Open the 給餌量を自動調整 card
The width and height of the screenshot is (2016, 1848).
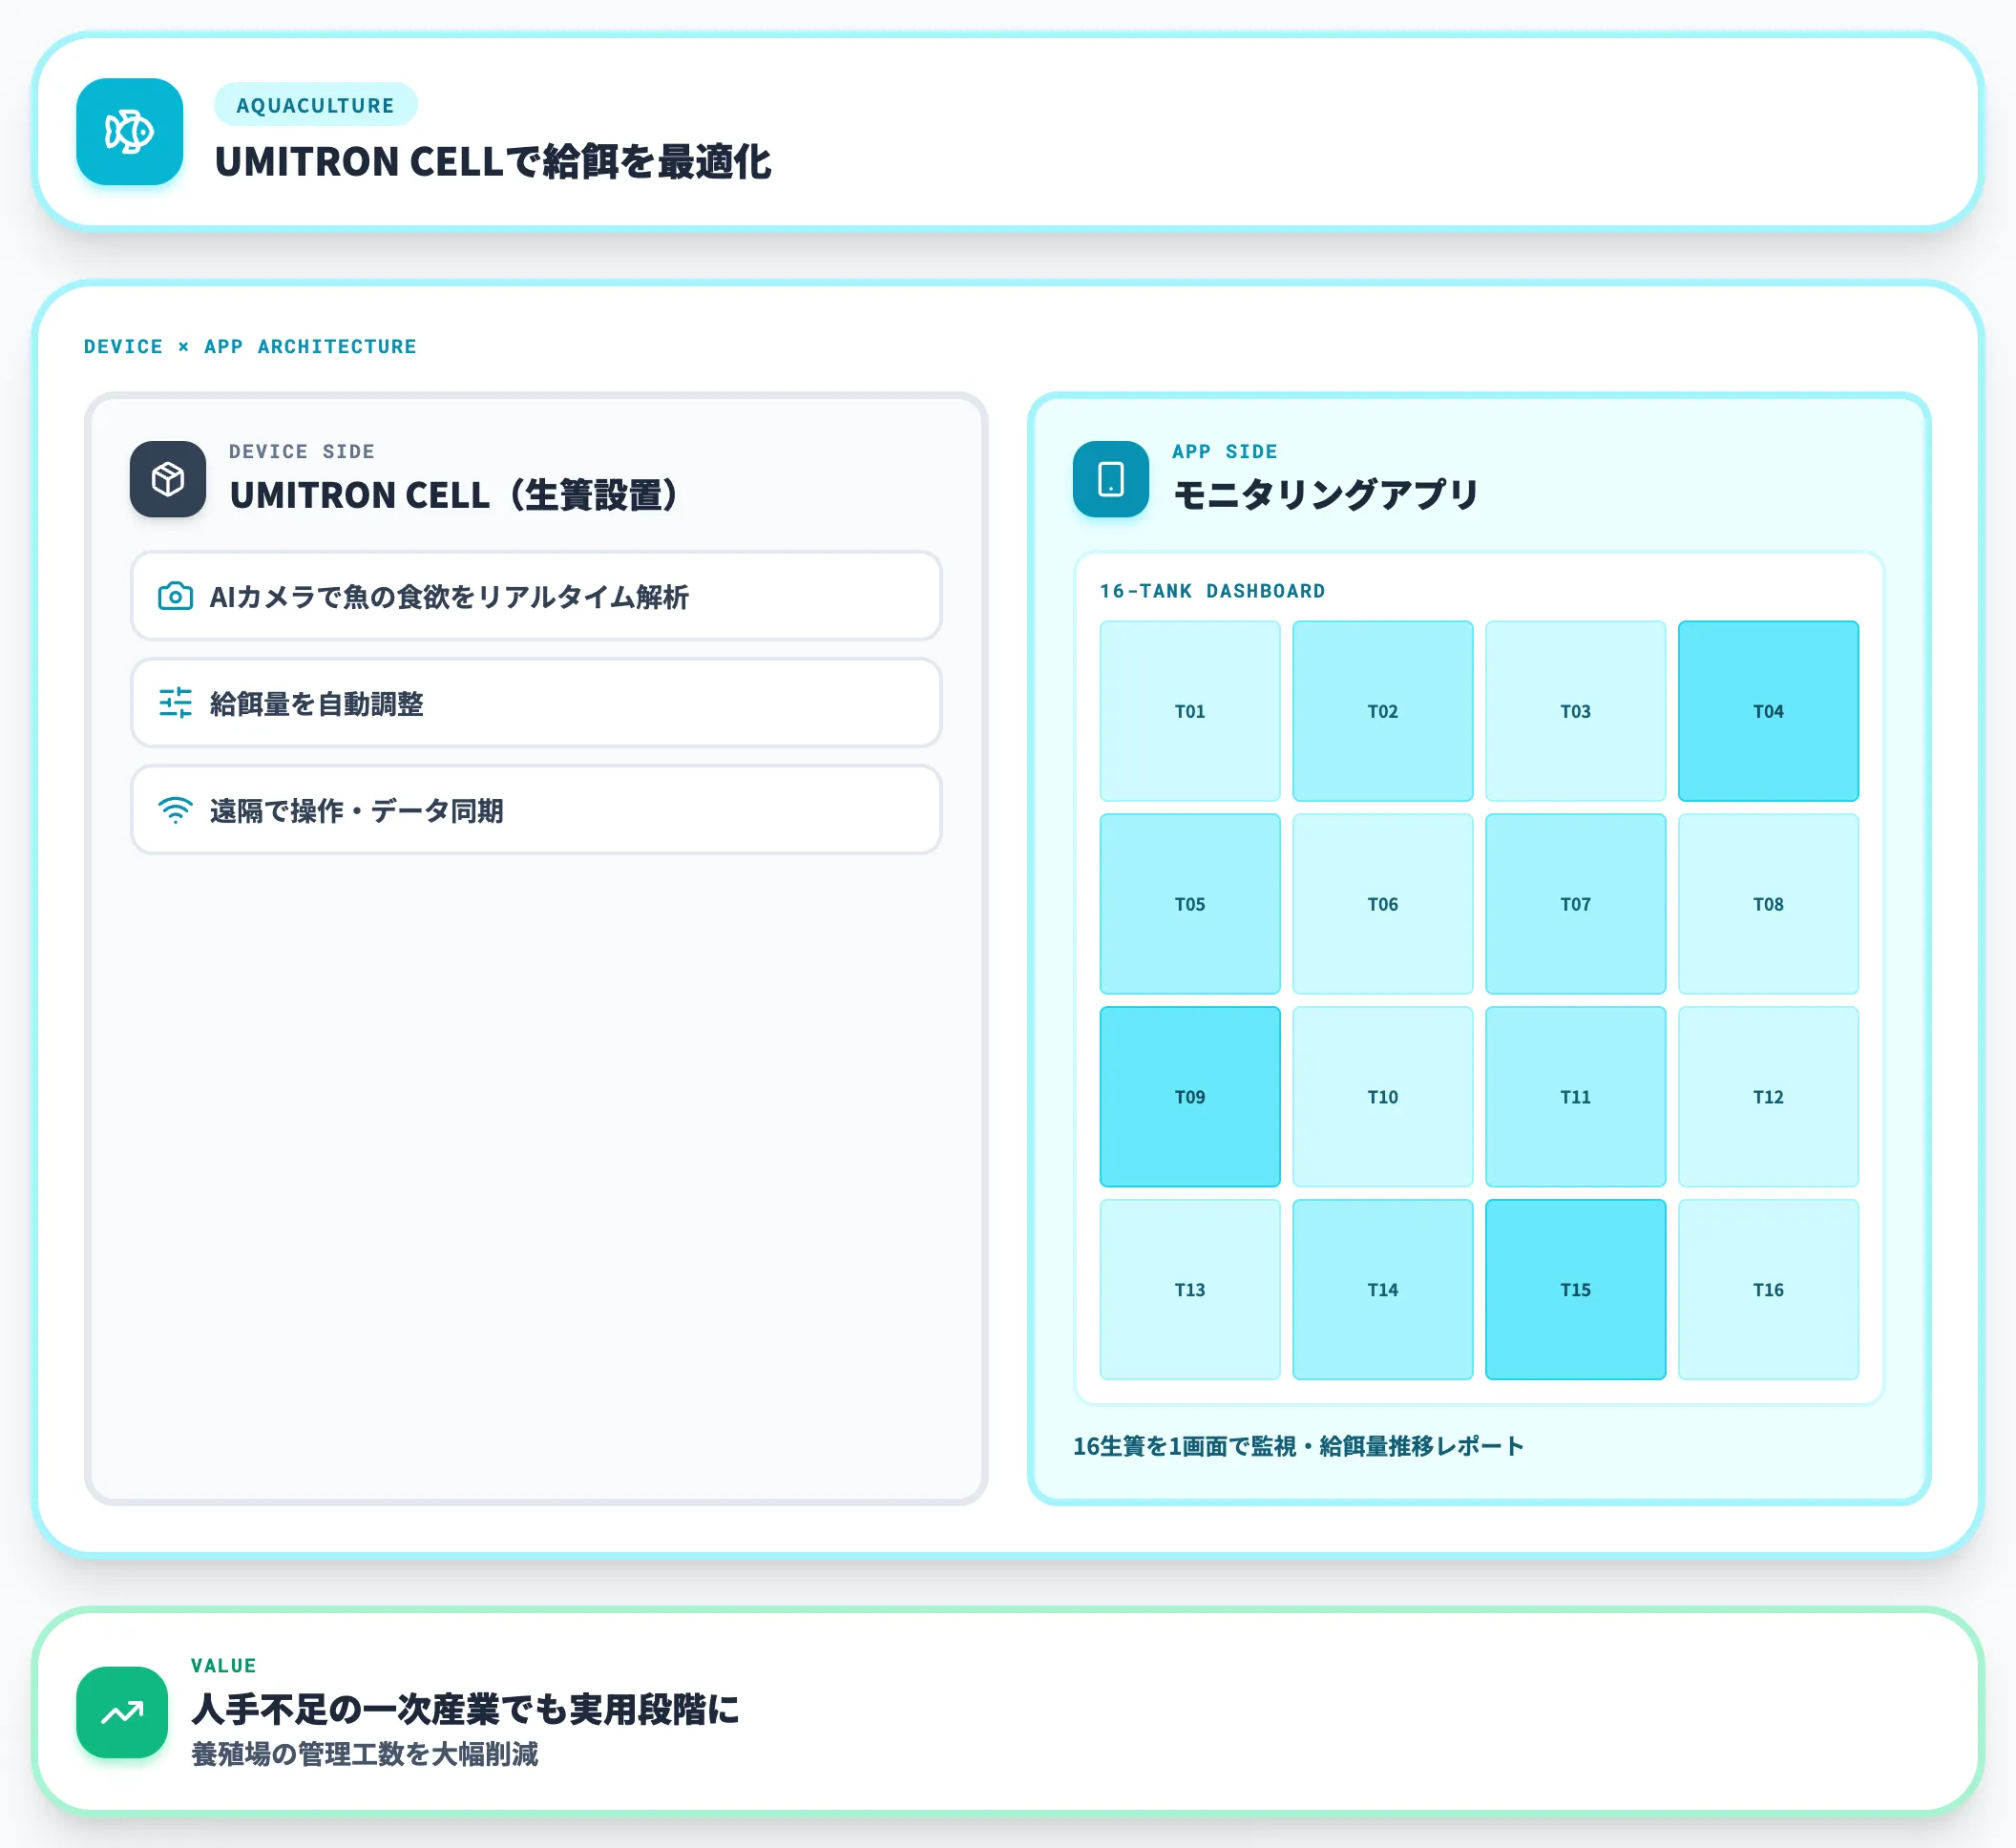pos(536,703)
